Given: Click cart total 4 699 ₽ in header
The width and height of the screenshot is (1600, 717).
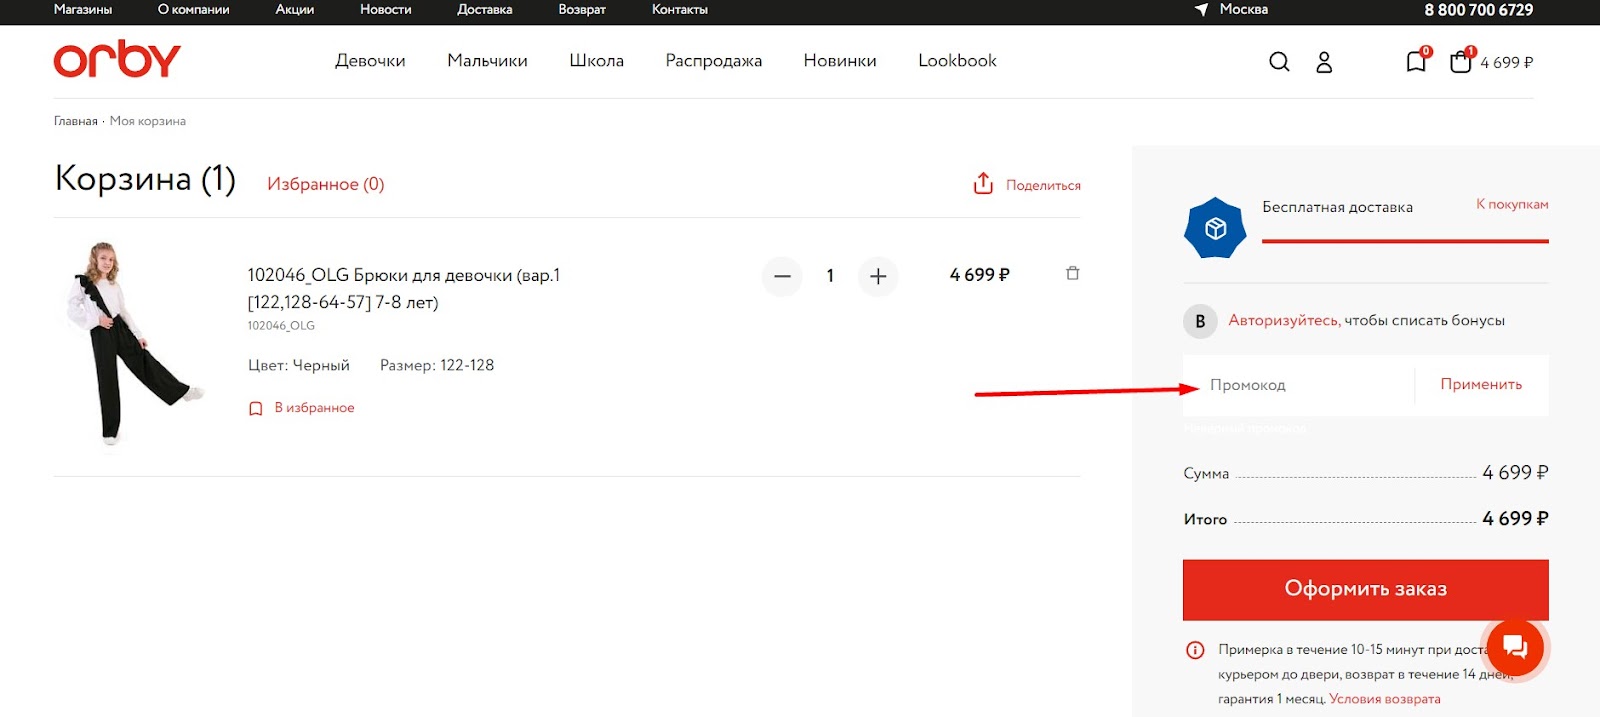Looking at the screenshot, I should (x=1507, y=62).
